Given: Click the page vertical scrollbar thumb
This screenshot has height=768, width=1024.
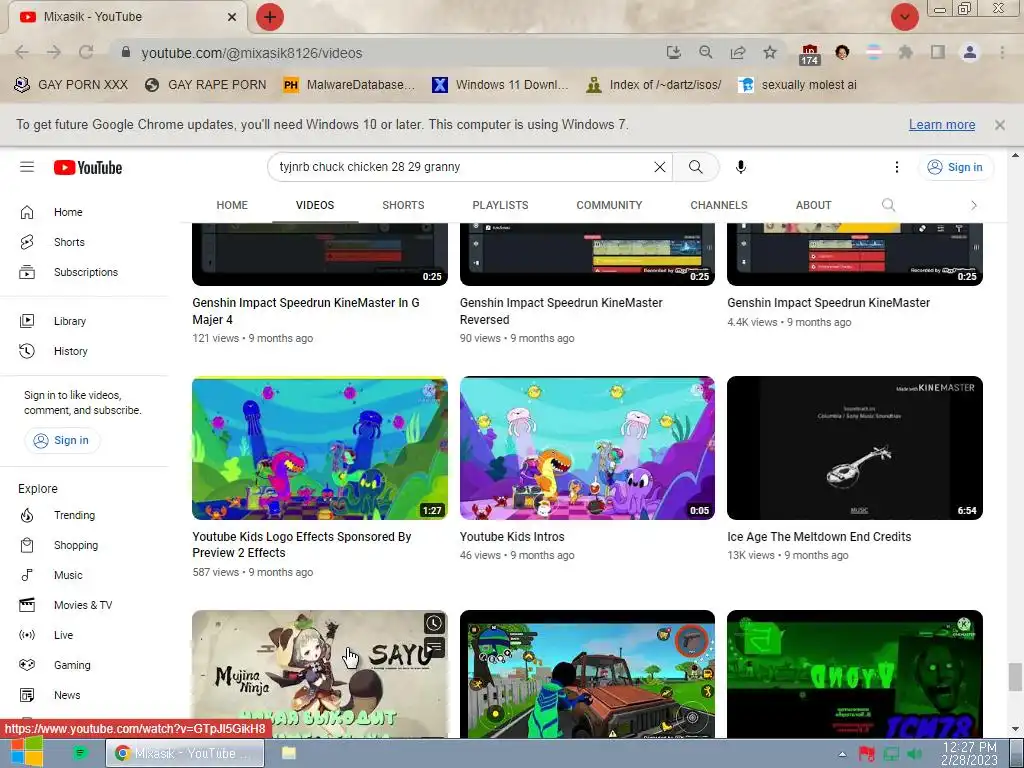Looking at the screenshot, I should tap(1015, 677).
